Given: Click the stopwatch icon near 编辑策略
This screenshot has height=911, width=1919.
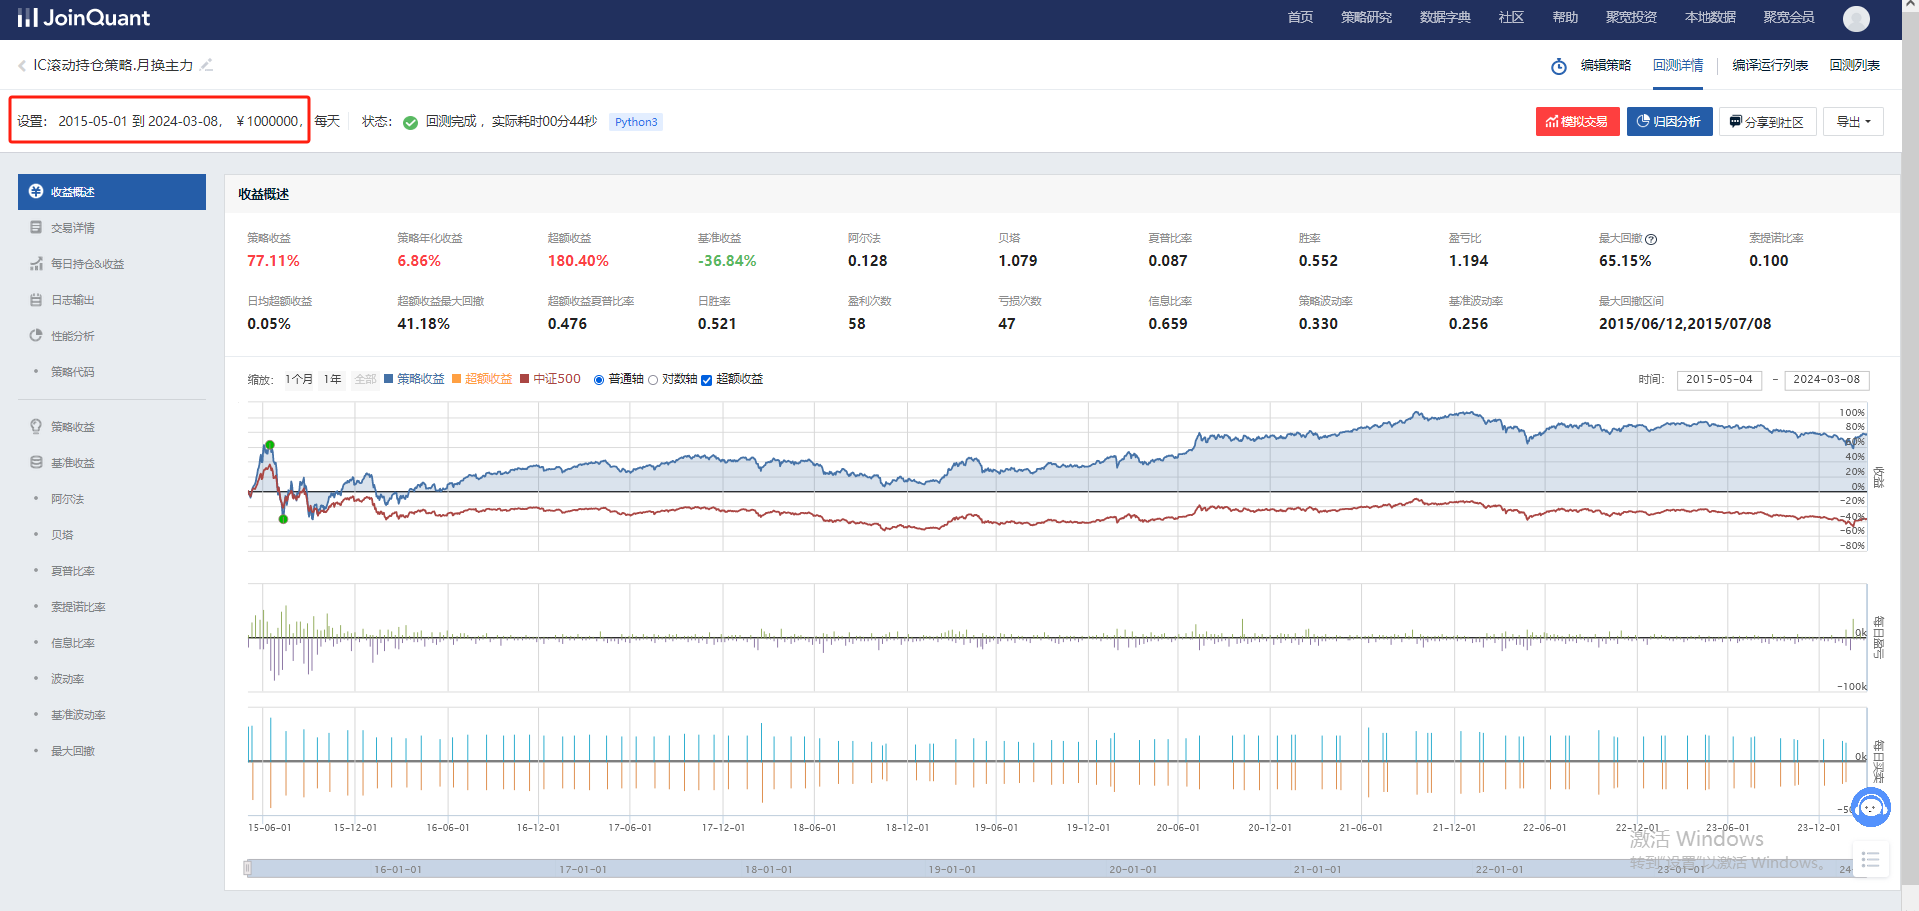Looking at the screenshot, I should [1558, 66].
